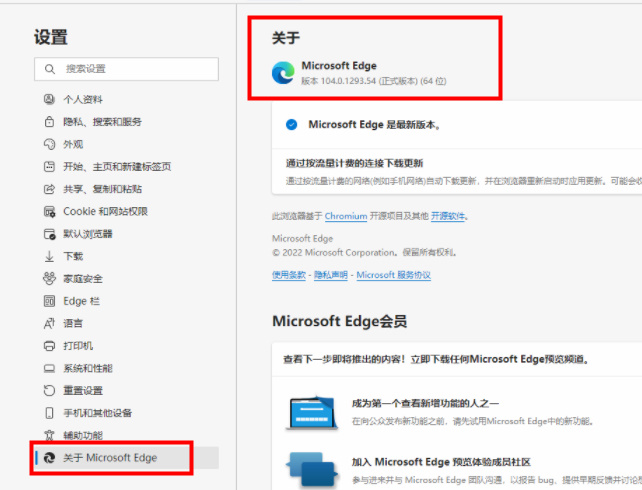Click the 设置 page title
This screenshot has width=642, height=490.
coord(51,37)
